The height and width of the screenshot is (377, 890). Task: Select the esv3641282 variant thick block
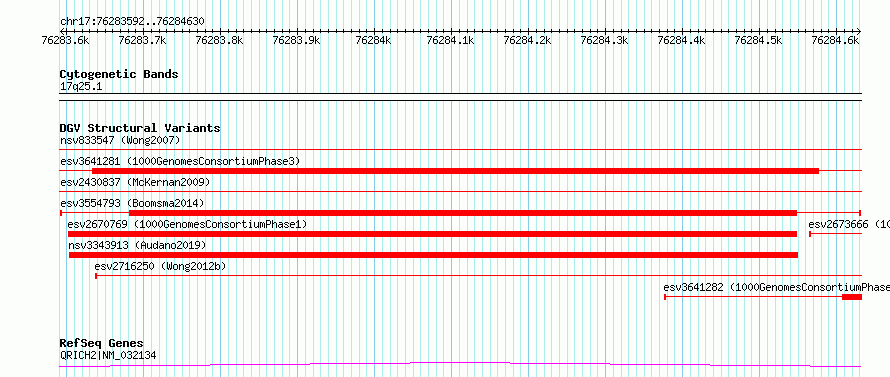pos(852,297)
